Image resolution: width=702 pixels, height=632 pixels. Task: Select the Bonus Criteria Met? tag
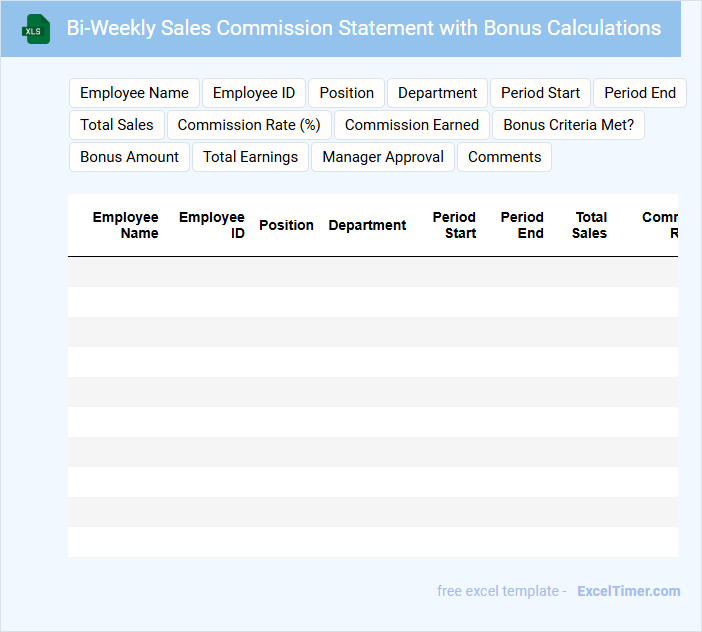568,125
